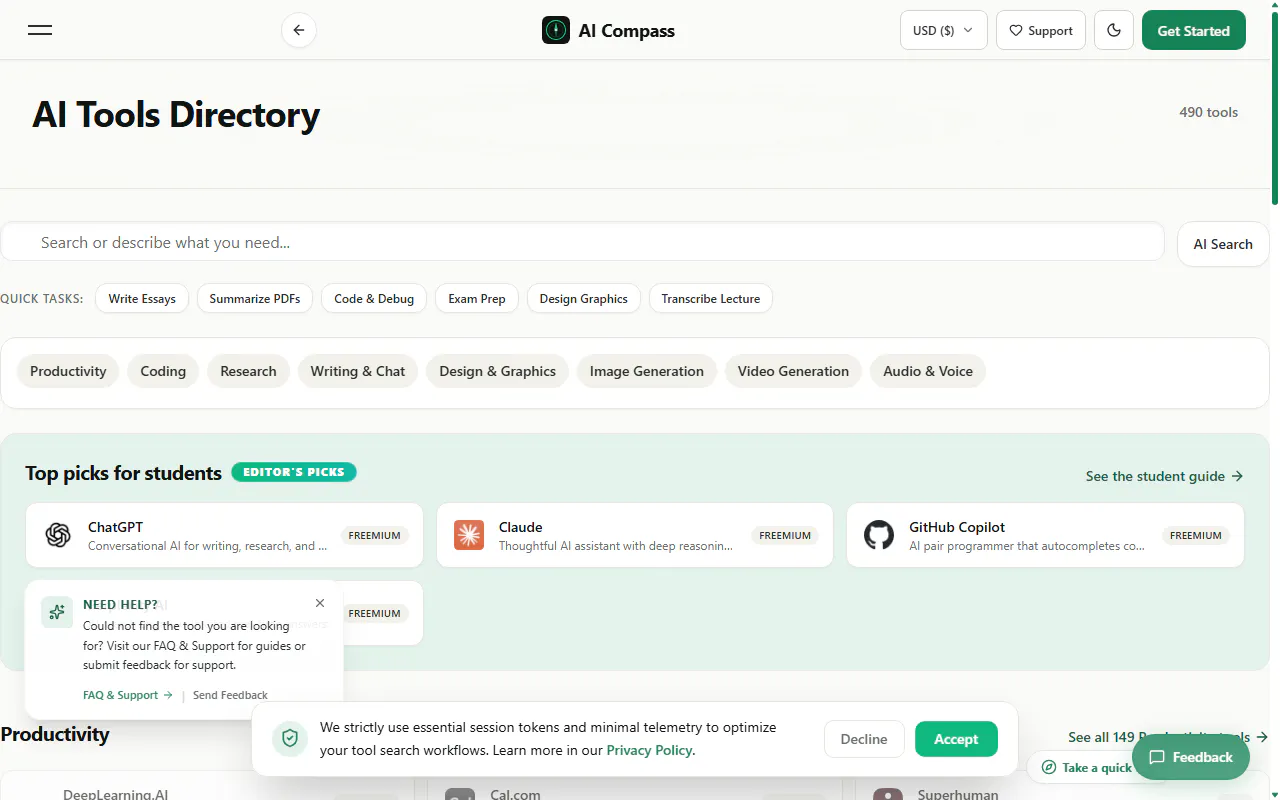Show the Image Generation category
Image resolution: width=1280 pixels, height=800 pixels.
(x=647, y=371)
